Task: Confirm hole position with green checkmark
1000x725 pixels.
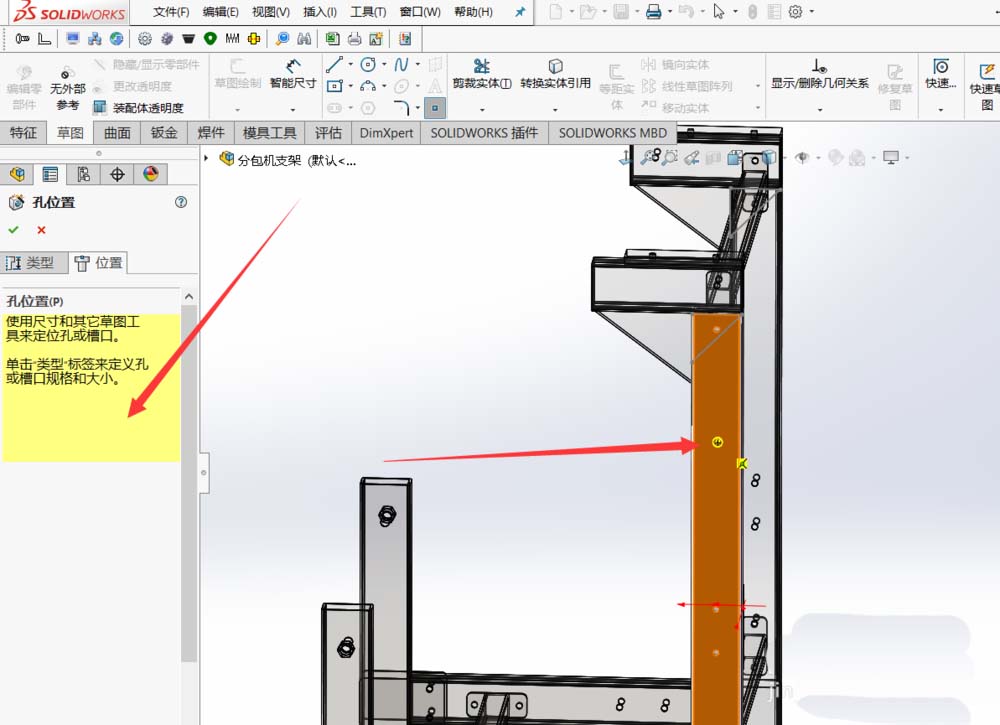Action: pos(13,230)
